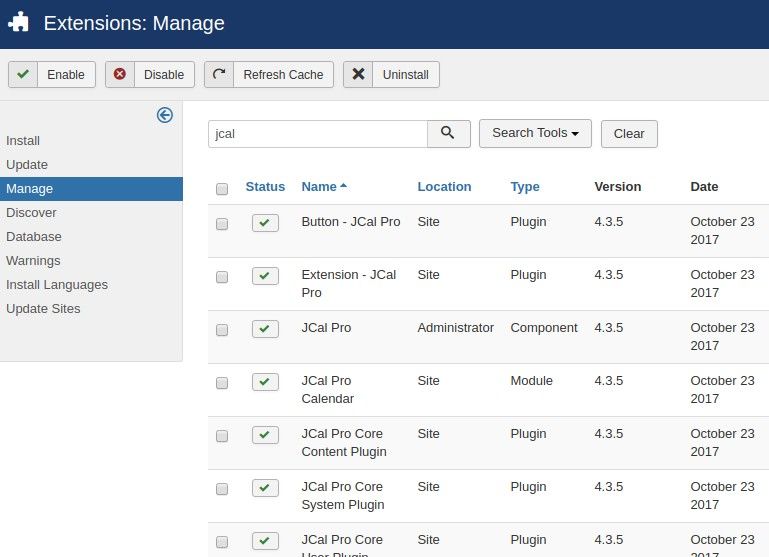Select Manage in the sidebar
Screen dimensions: 769x557
[x=91, y=189]
